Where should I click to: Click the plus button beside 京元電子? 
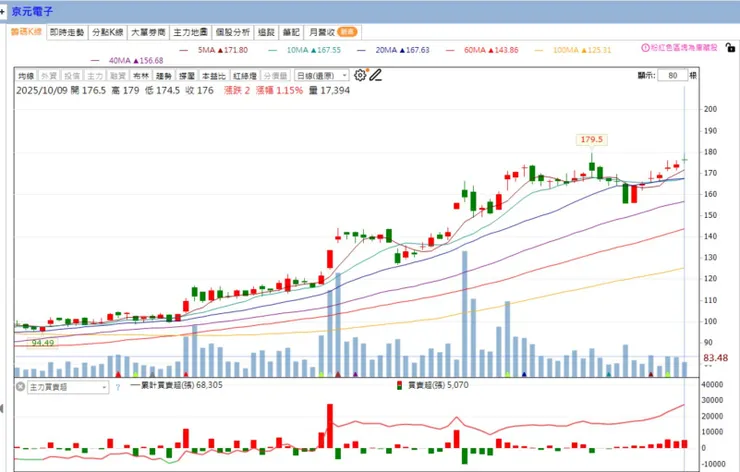coord(2,11)
